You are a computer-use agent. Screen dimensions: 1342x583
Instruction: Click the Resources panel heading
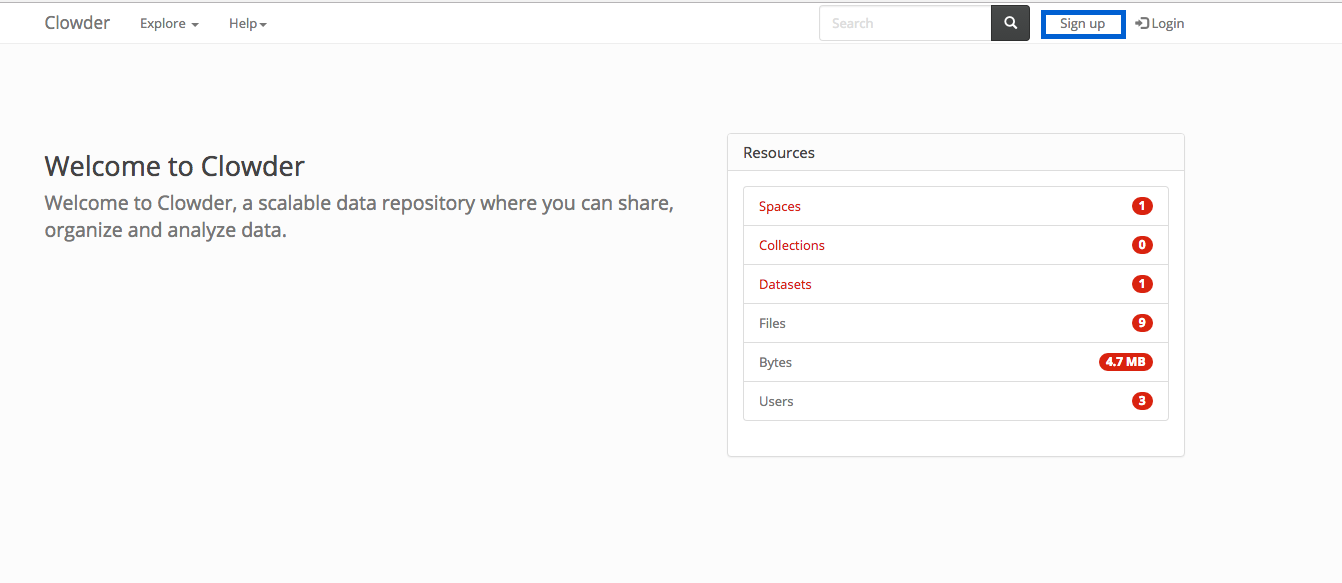pos(779,153)
